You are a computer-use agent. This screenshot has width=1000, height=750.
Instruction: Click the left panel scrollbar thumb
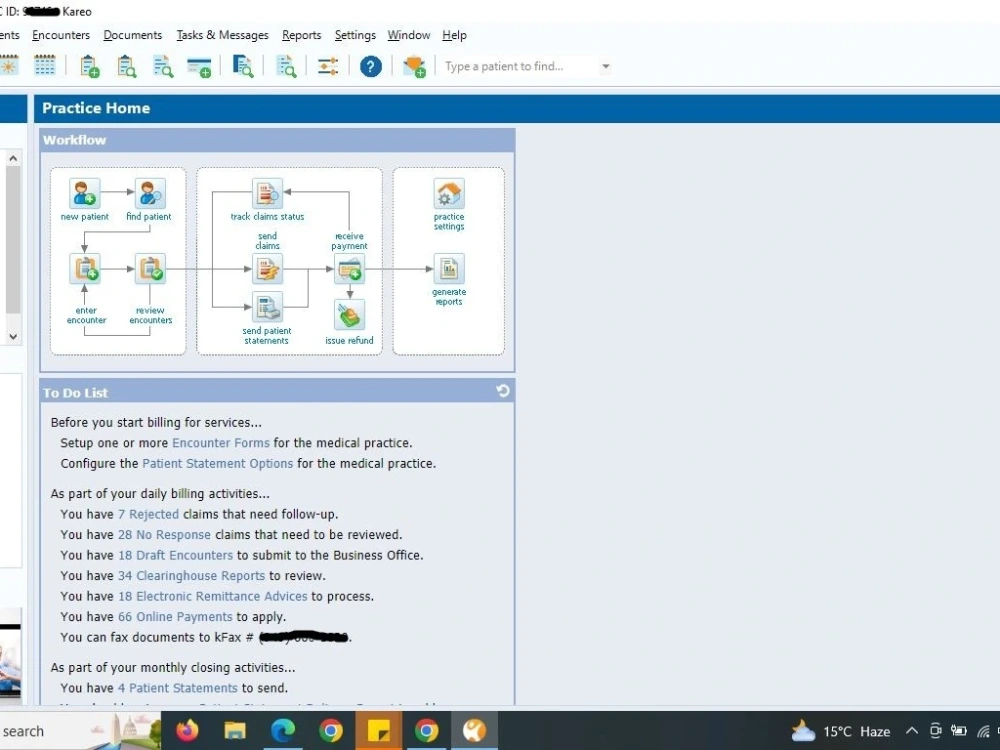click(x=13, y=239)
